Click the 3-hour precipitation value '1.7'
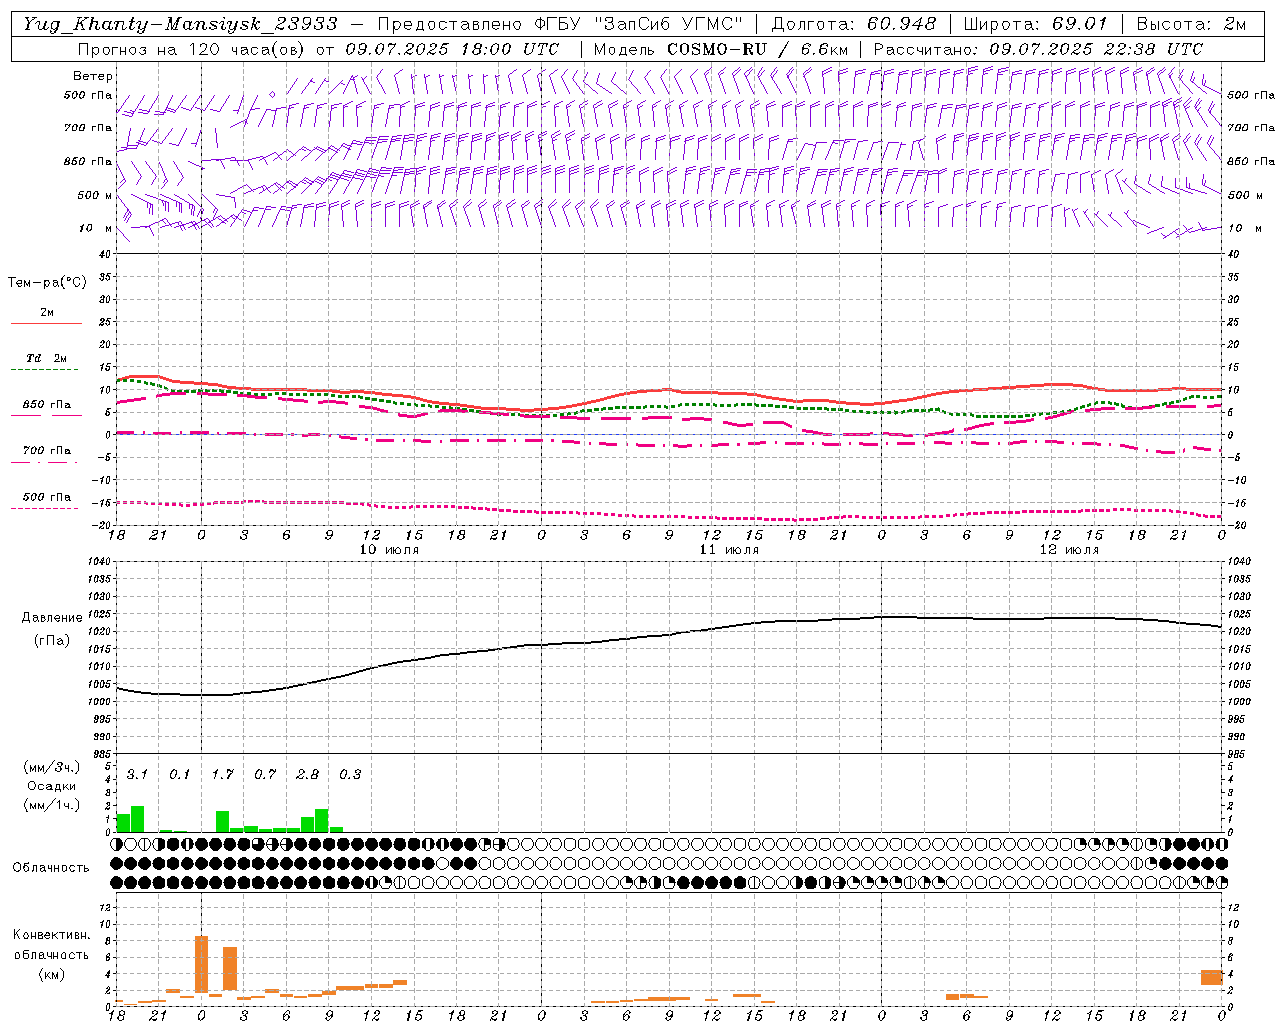Viewport: 1280px width, 1024px height. tap(222, 775)
